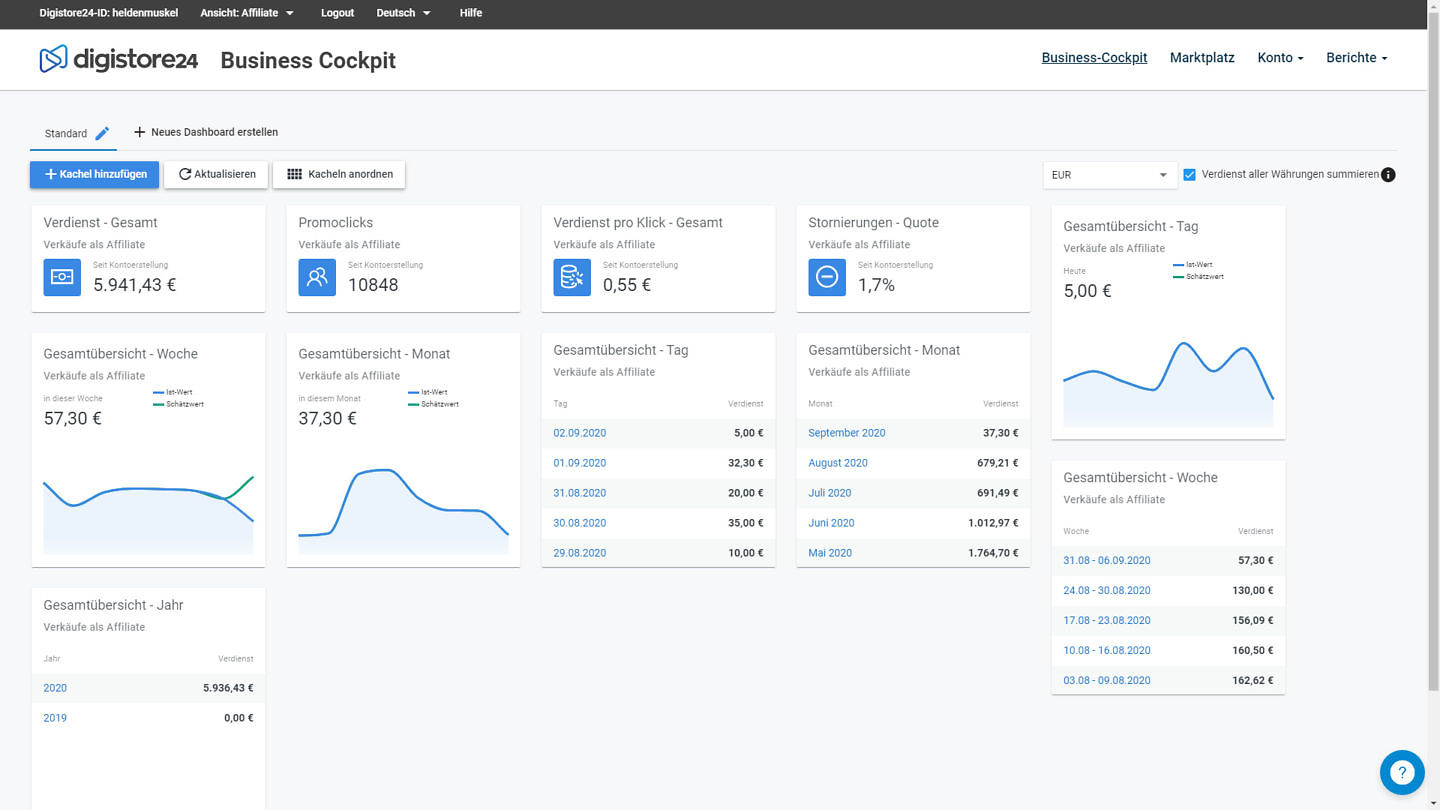The image size is (1440, 810).
Task: Click the info icon next to currency checkbox
Action: coord(1388,175)
